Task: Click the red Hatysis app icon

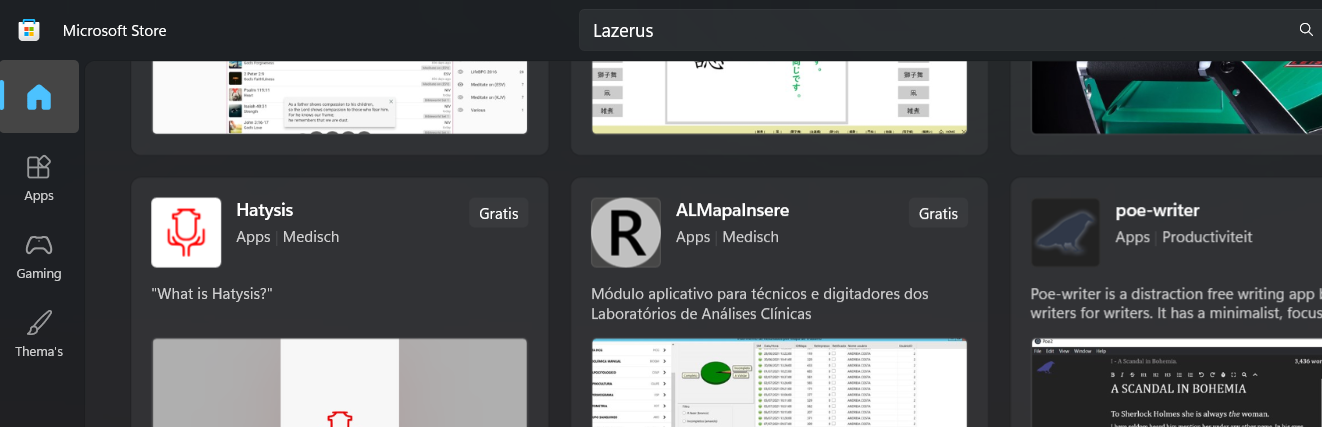Action: (186, 232)
